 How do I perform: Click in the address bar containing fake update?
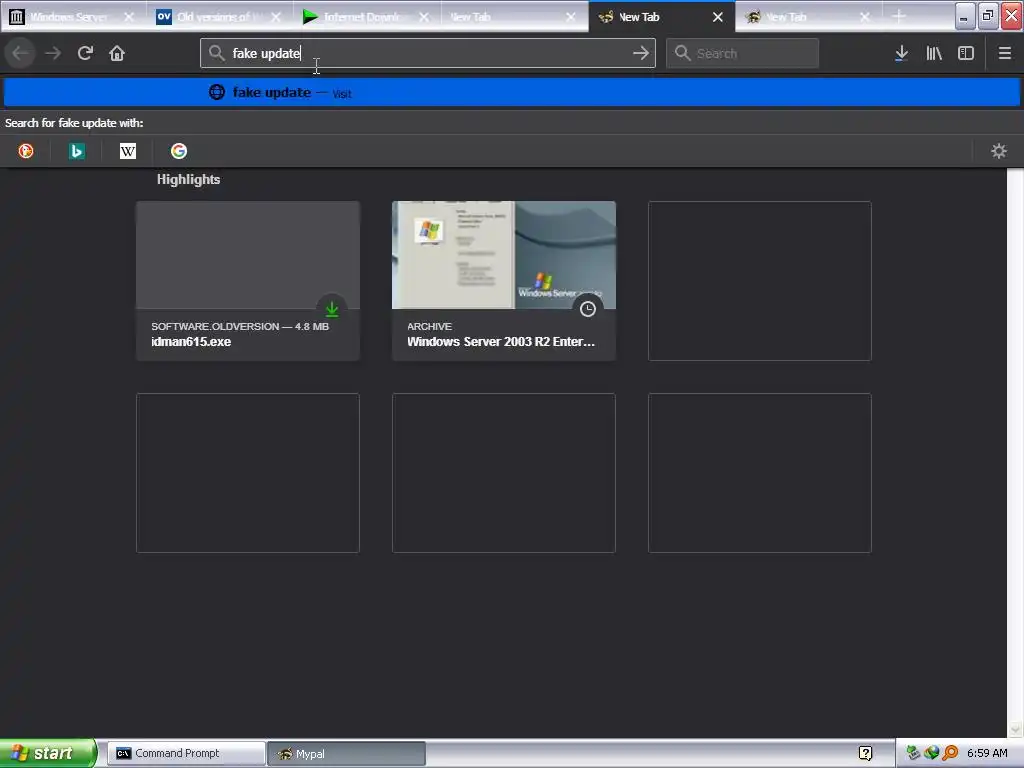point(428,53)
